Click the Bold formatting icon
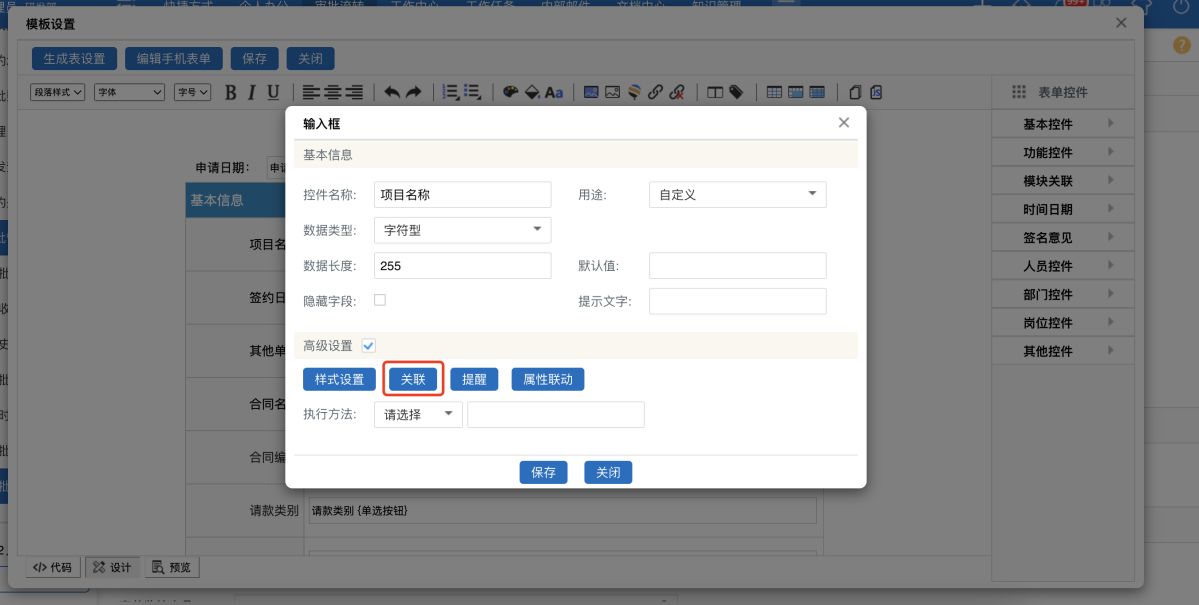 [231, 92]
